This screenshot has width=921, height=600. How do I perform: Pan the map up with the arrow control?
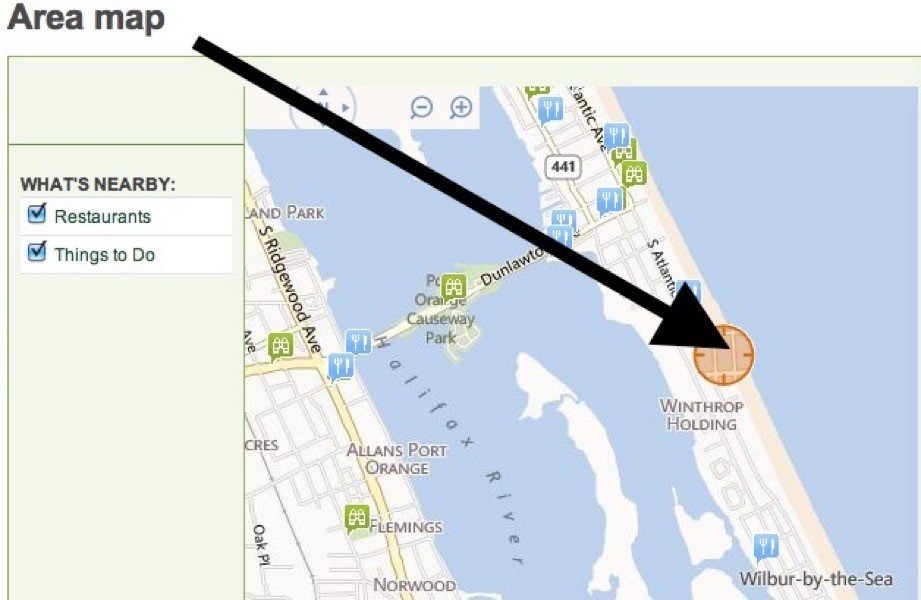322,92
